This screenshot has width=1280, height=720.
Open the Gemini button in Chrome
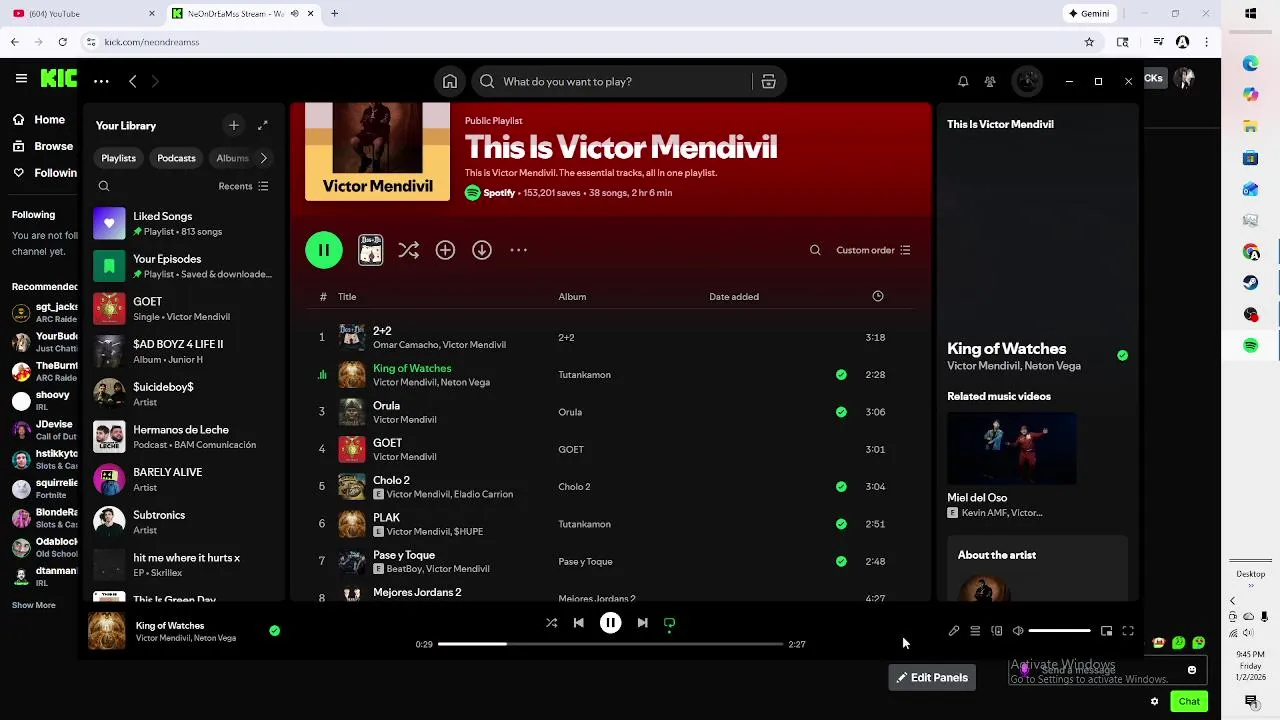coord(1089,13)
